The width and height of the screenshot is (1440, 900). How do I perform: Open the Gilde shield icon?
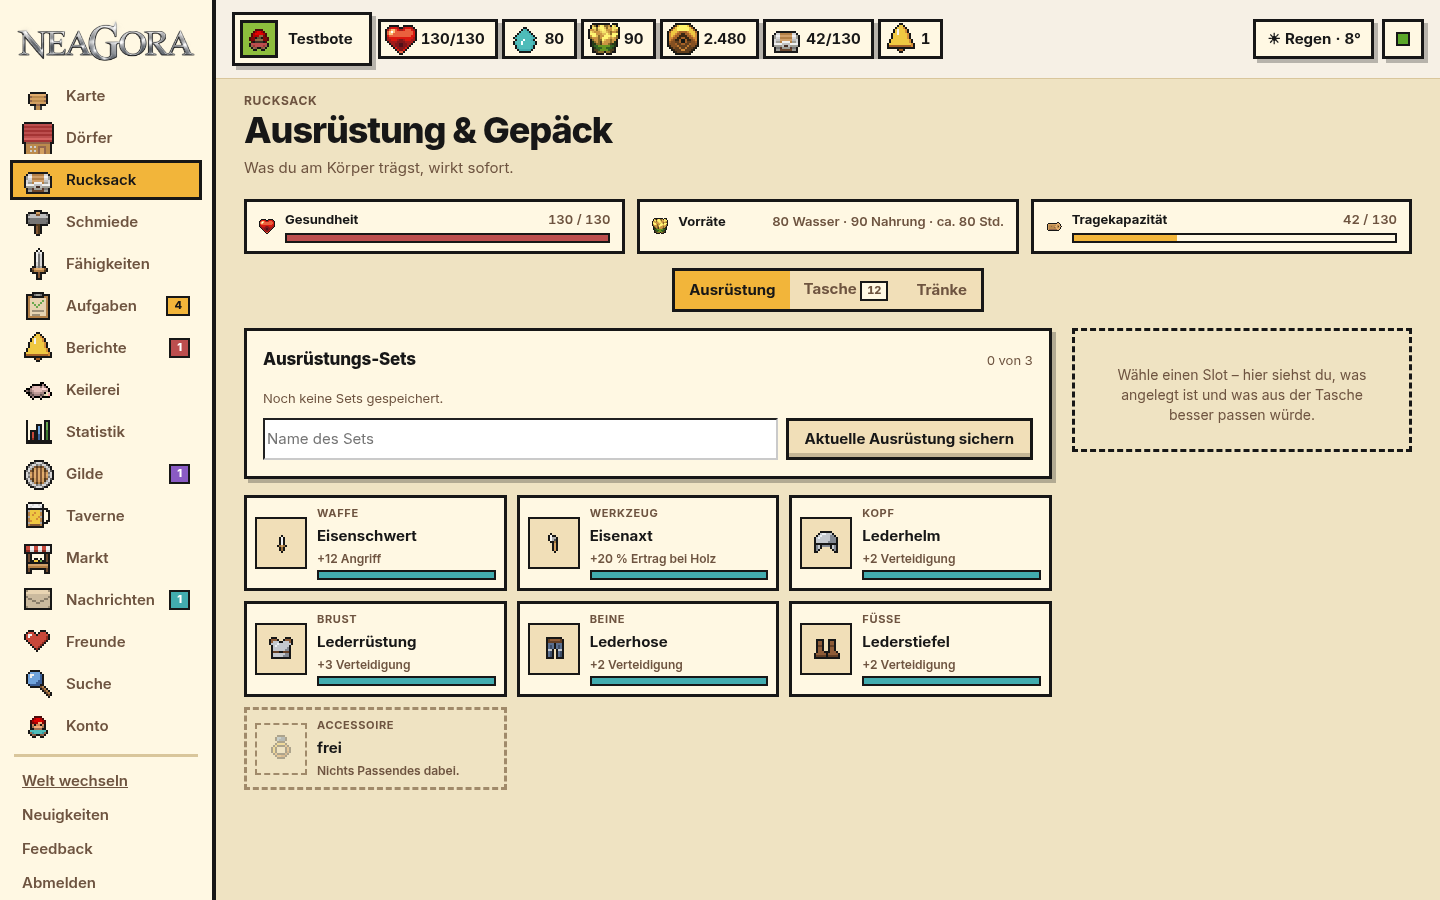coord(38,474)
